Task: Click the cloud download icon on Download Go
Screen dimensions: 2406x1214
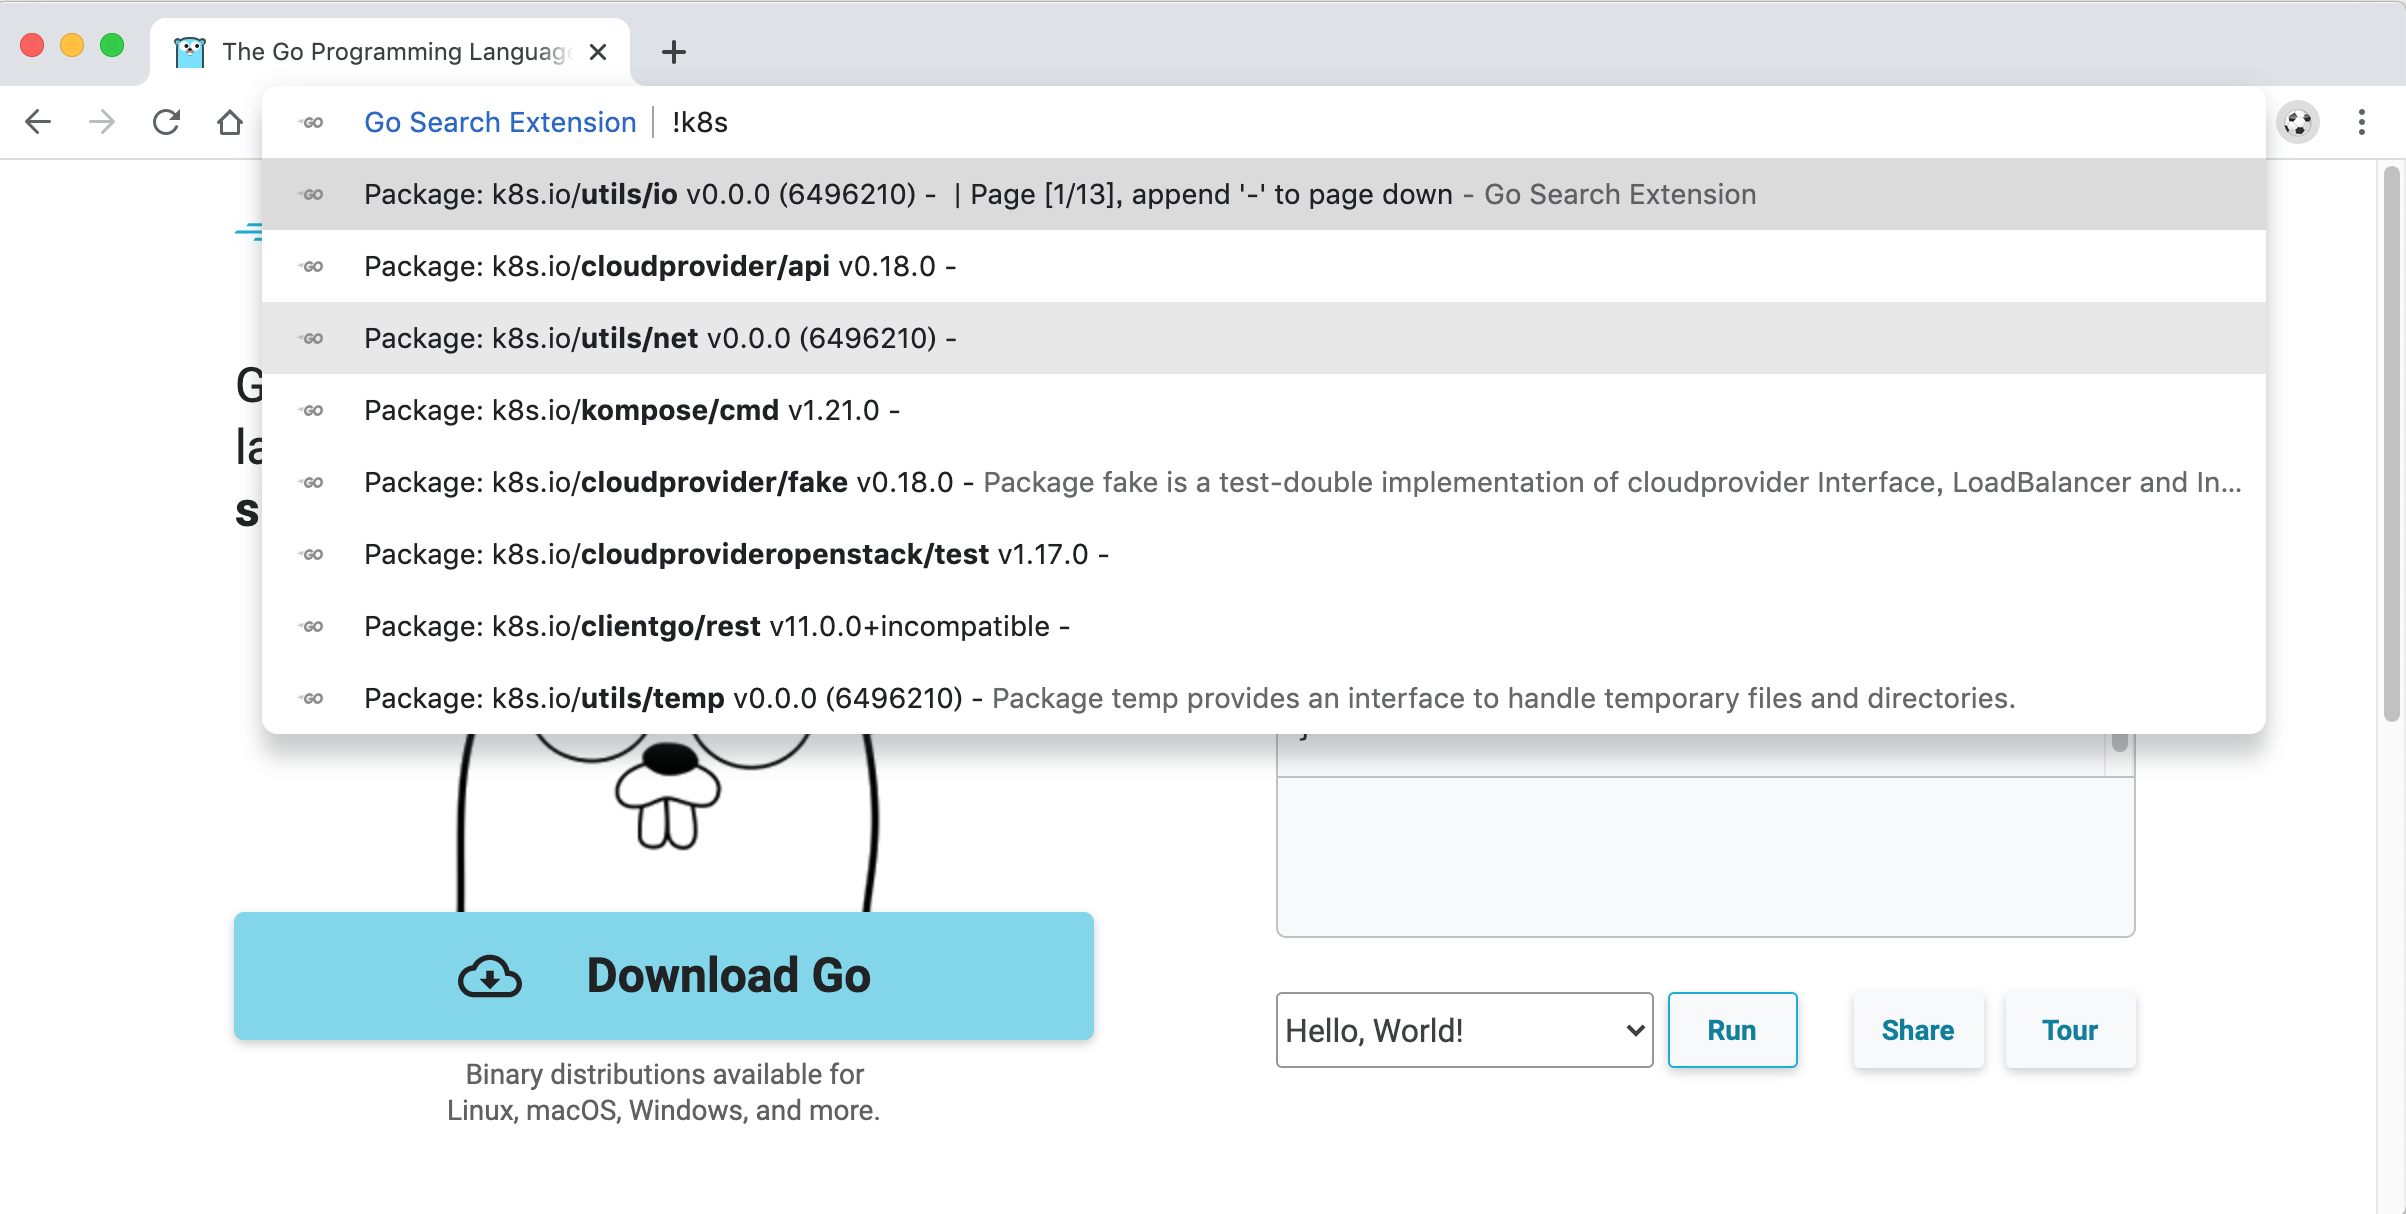Action: [490, 976]
